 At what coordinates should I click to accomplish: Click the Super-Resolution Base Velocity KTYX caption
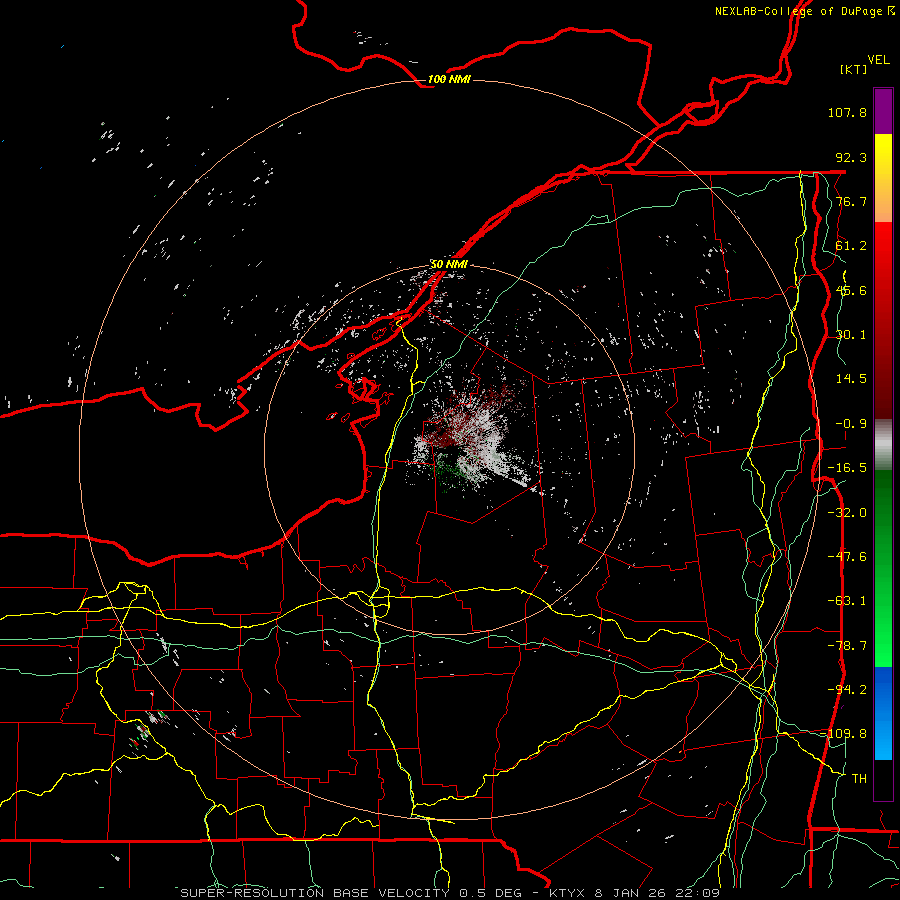[x=450, y=893]
